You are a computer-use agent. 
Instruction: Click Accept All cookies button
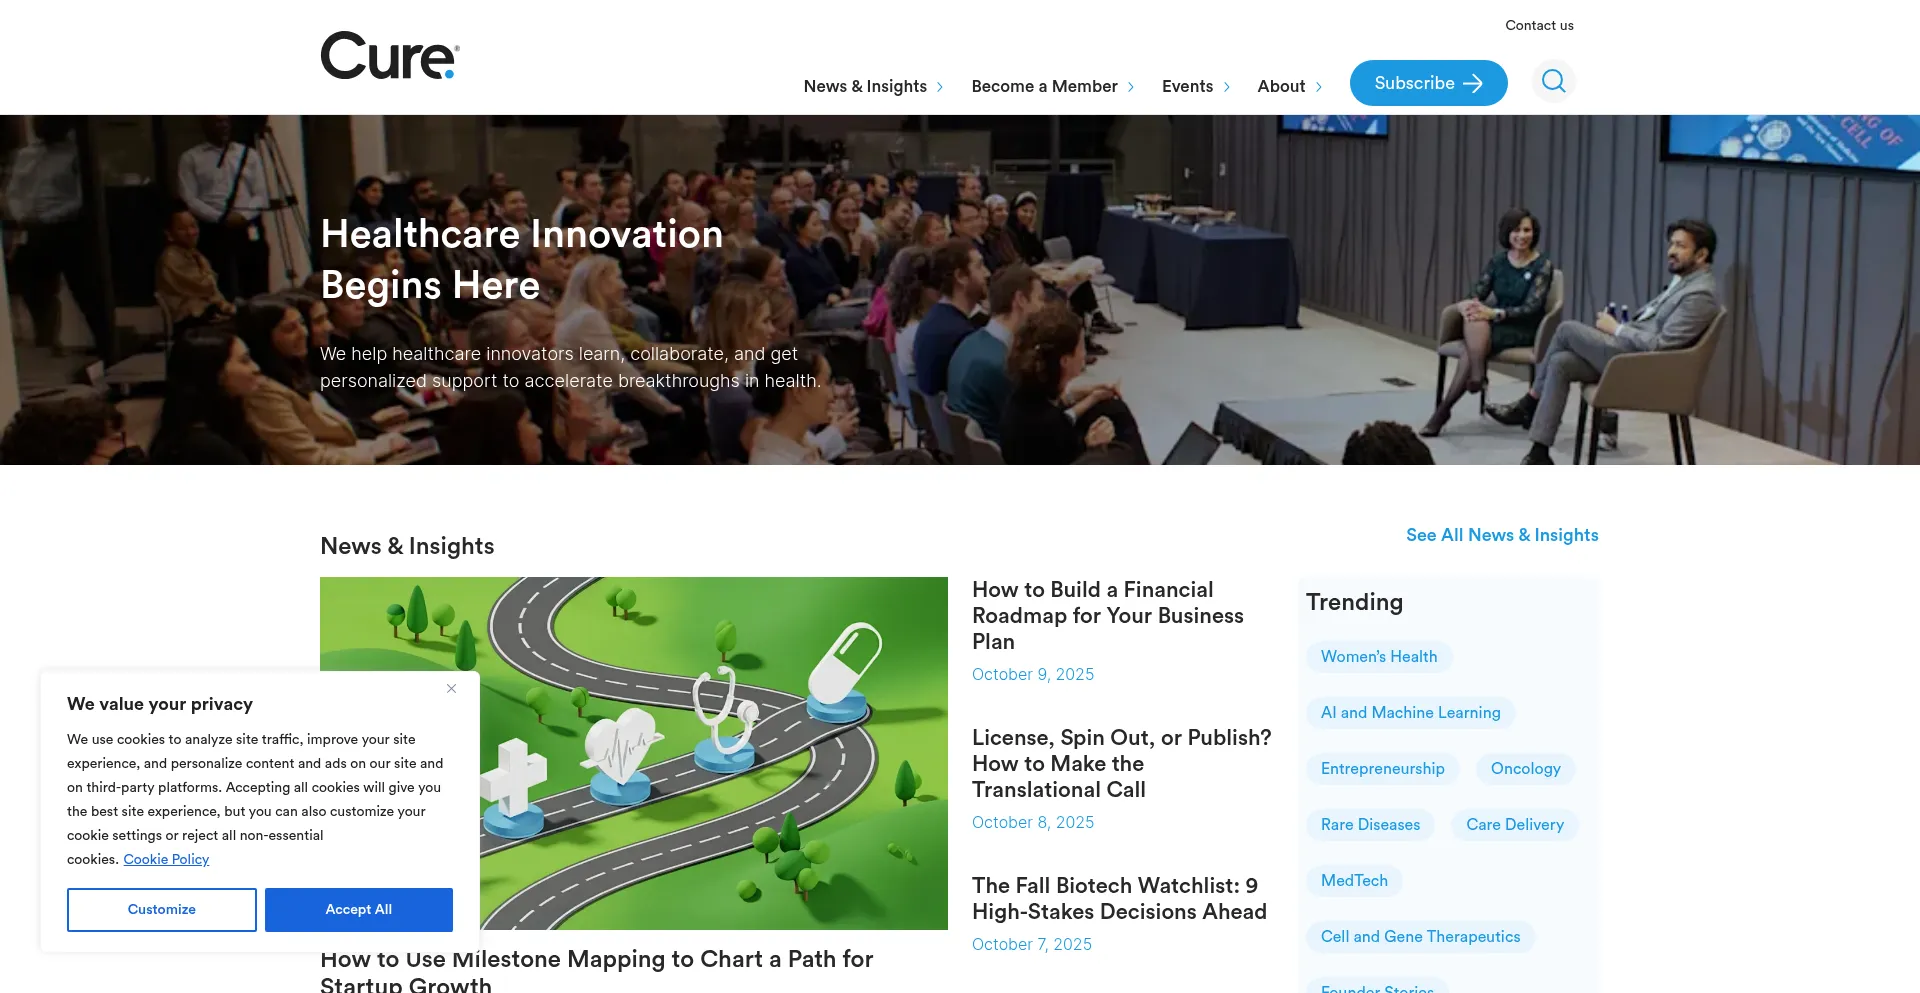point(358,909)
